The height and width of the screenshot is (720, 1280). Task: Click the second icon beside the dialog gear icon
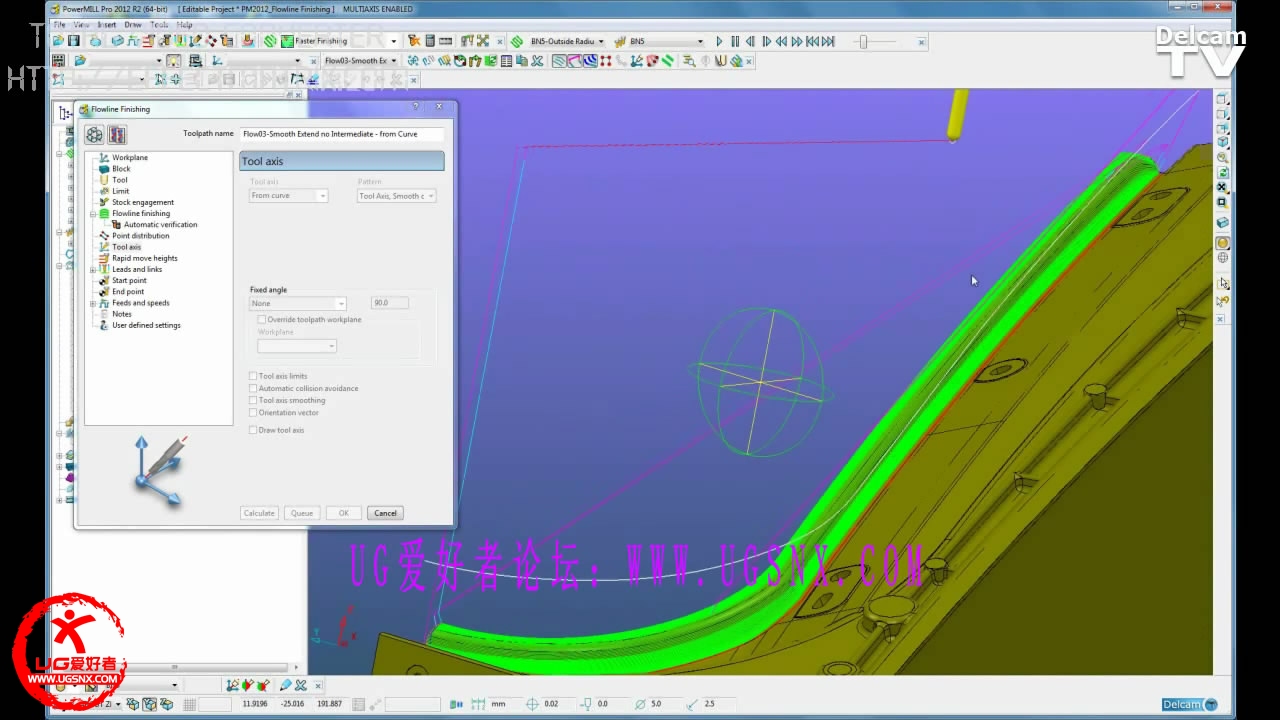117,134
